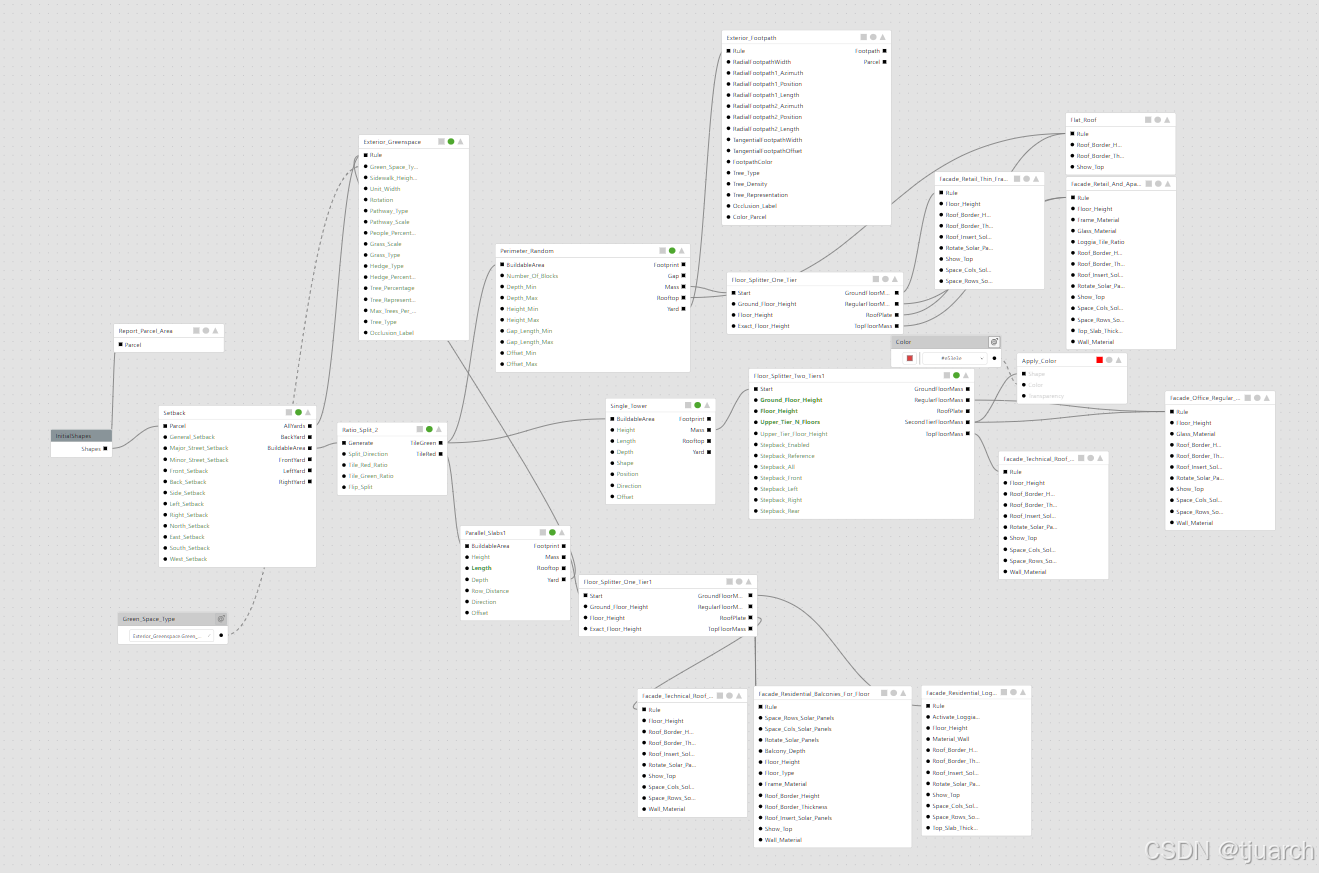Toggle the gray circle on Exterior_Footpath node
Viewport: 1319px width, 873px height.
[873, 37]
